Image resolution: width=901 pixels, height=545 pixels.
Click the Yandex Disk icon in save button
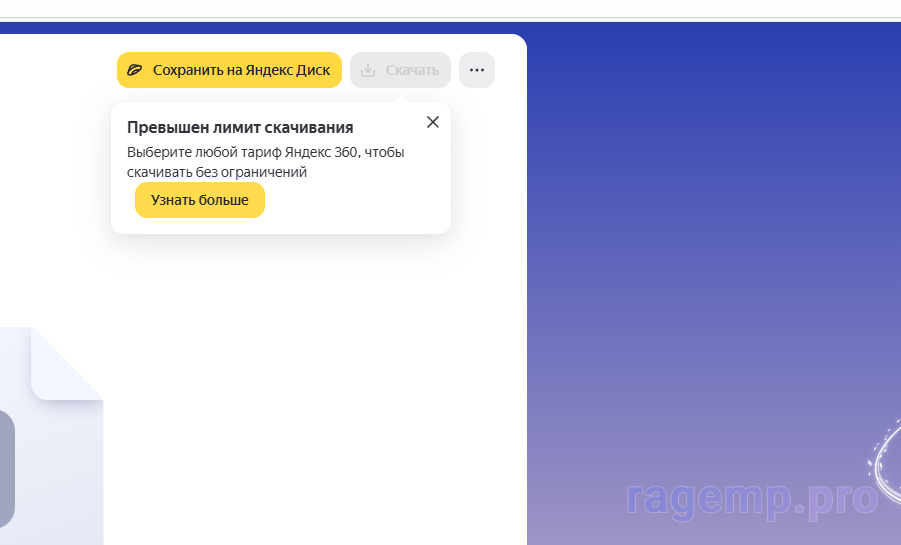pyautogui.click(x=135, y=70)
